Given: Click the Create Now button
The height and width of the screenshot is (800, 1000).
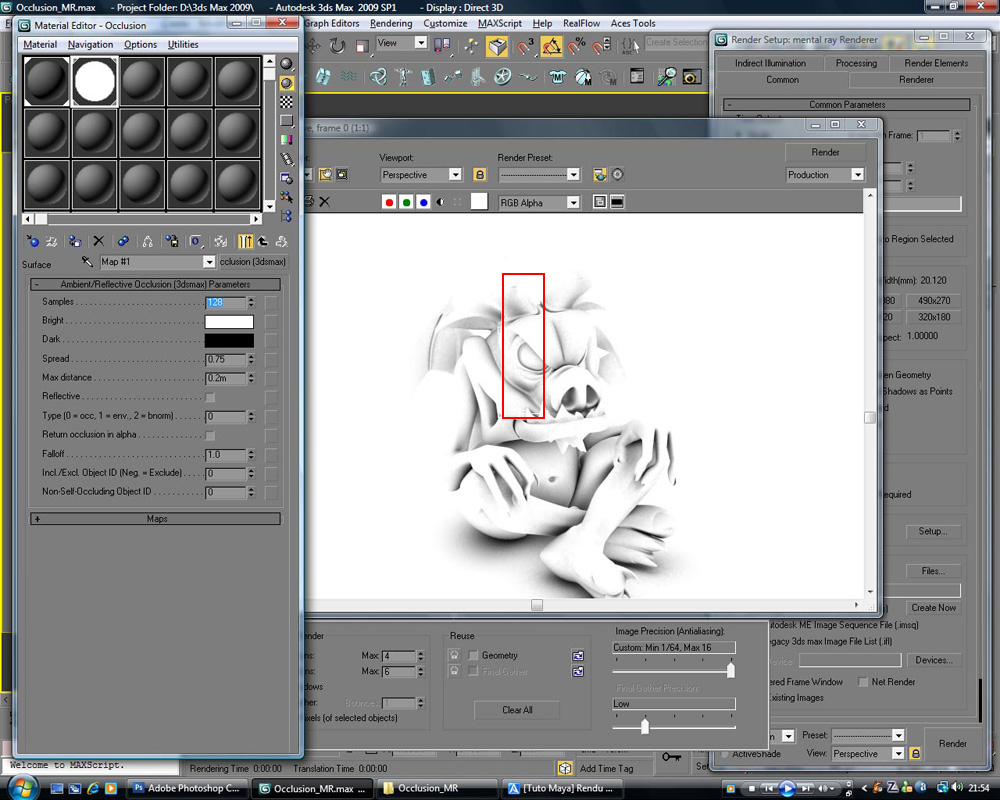Looking at the screenshot, I should click(933, 608).
